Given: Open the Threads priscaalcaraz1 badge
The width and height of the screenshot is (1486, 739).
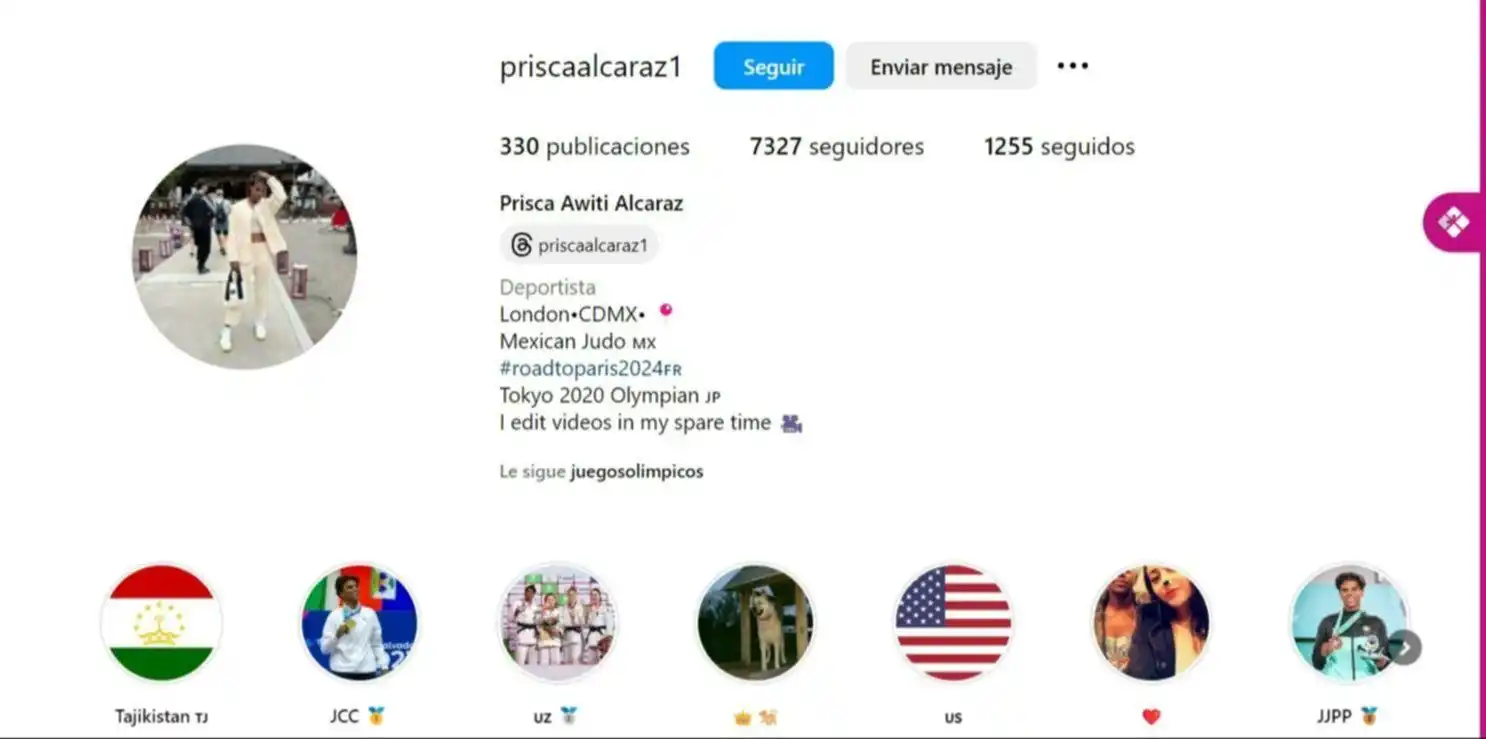Looking at the screenshot, I should (x=579, y=245).
